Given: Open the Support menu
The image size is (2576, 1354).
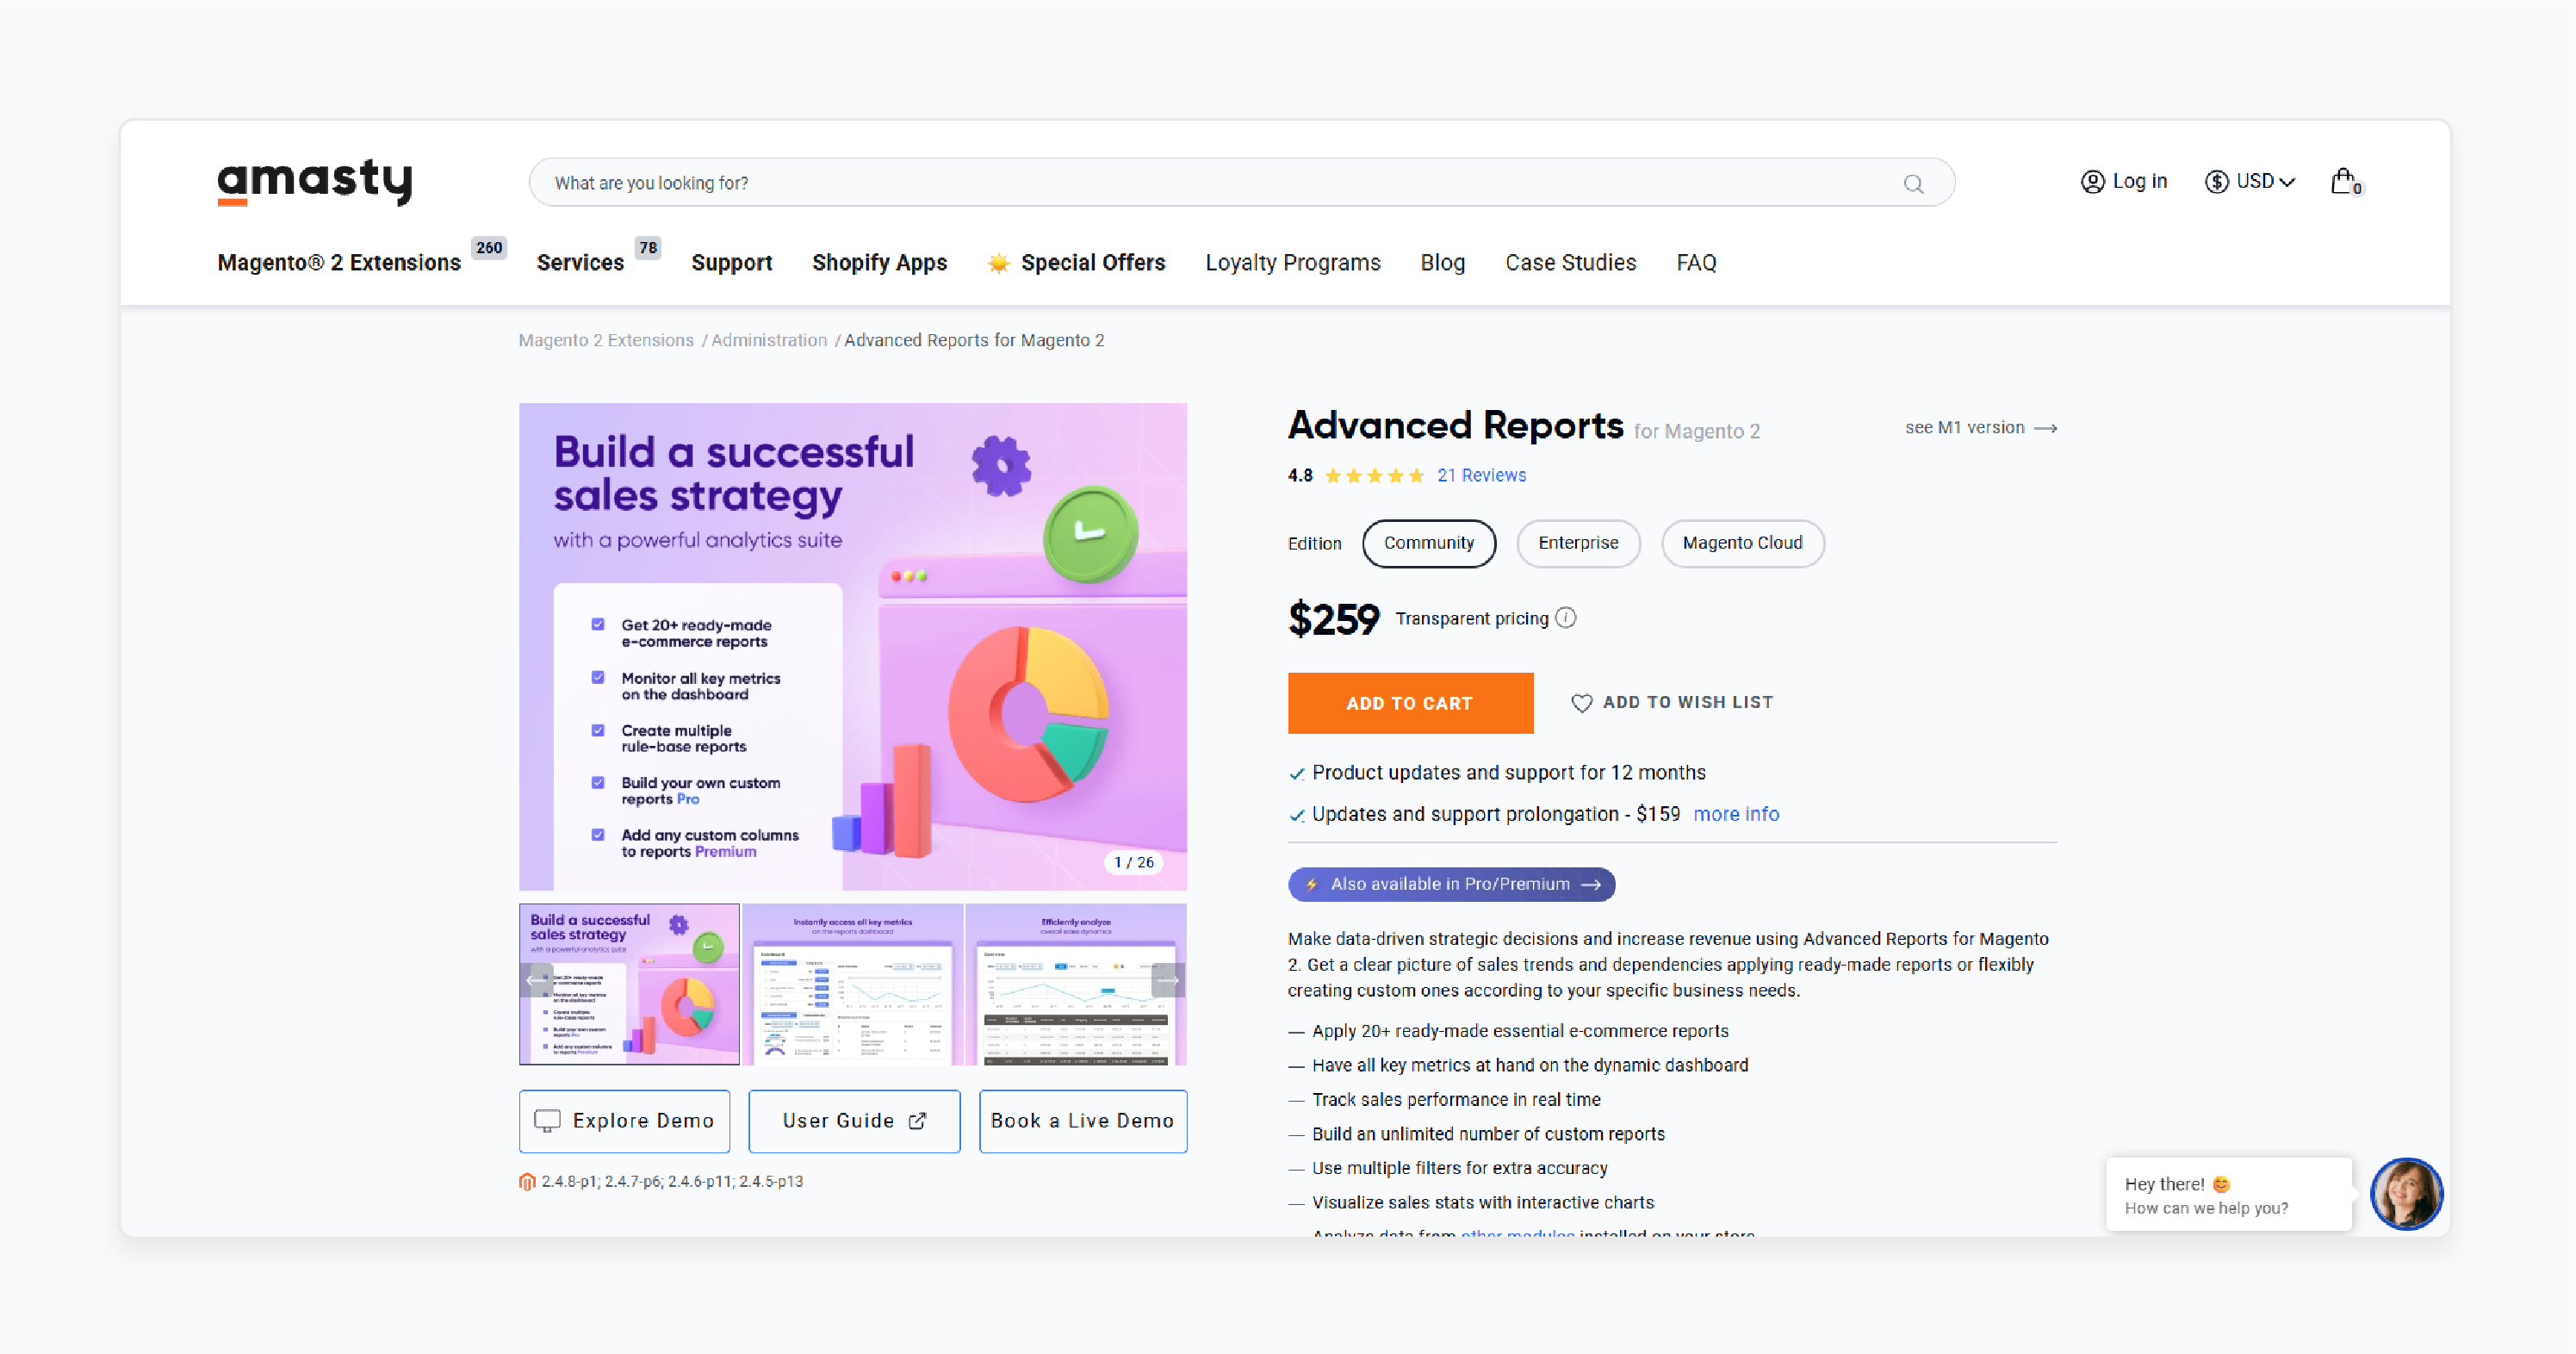Looking at the screenshot, I should [x=731, y=263].
